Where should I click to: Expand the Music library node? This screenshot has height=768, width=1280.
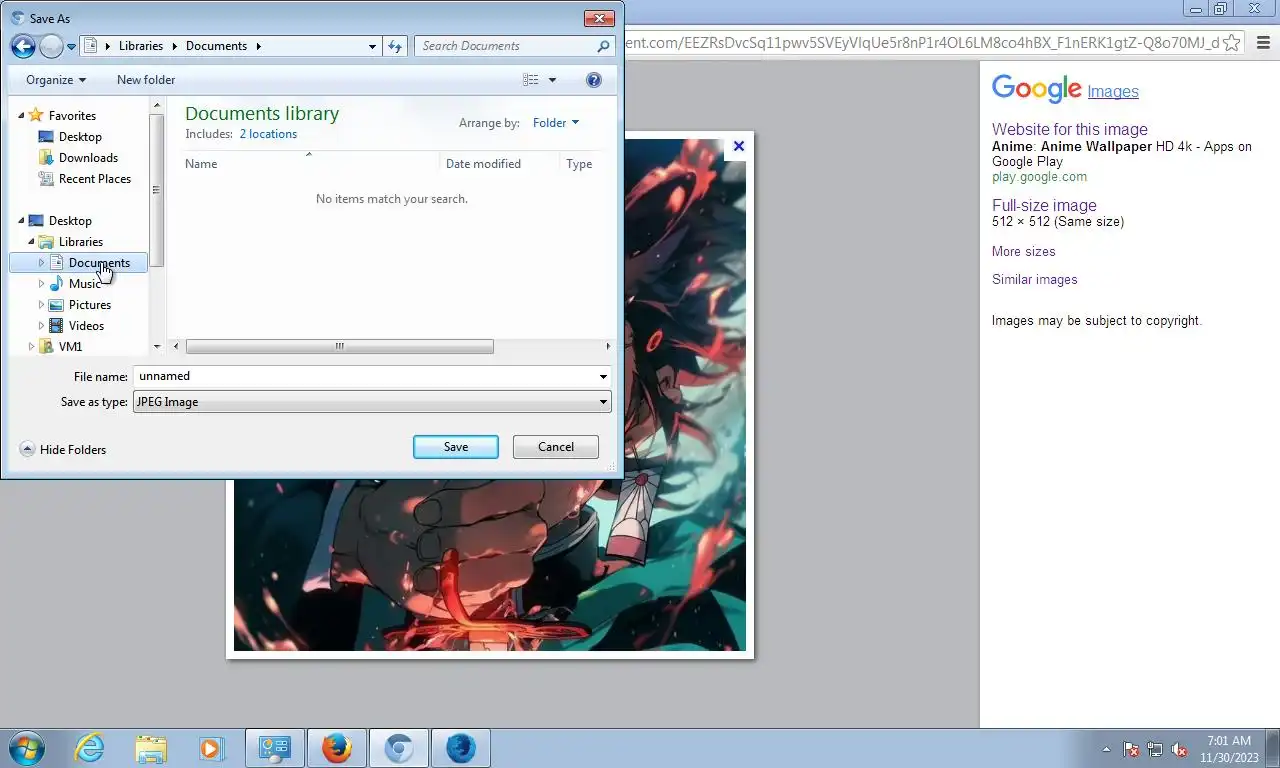point(41,284)
